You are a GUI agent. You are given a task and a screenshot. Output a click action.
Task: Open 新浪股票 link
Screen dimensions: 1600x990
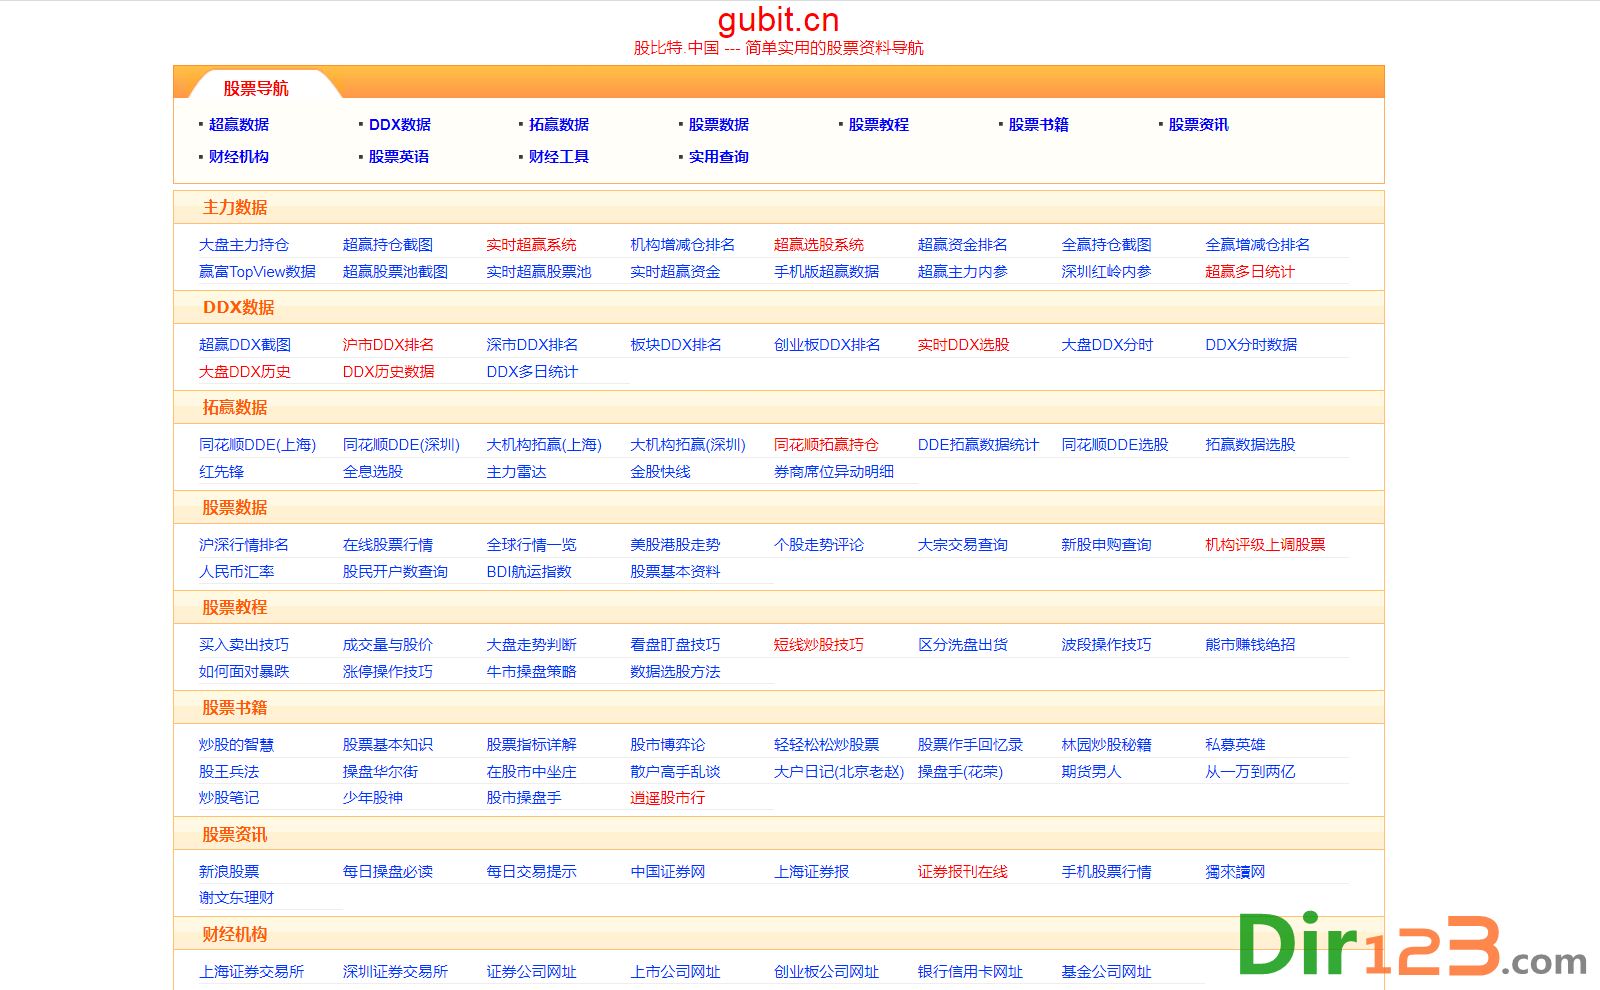tap(229, 872)
